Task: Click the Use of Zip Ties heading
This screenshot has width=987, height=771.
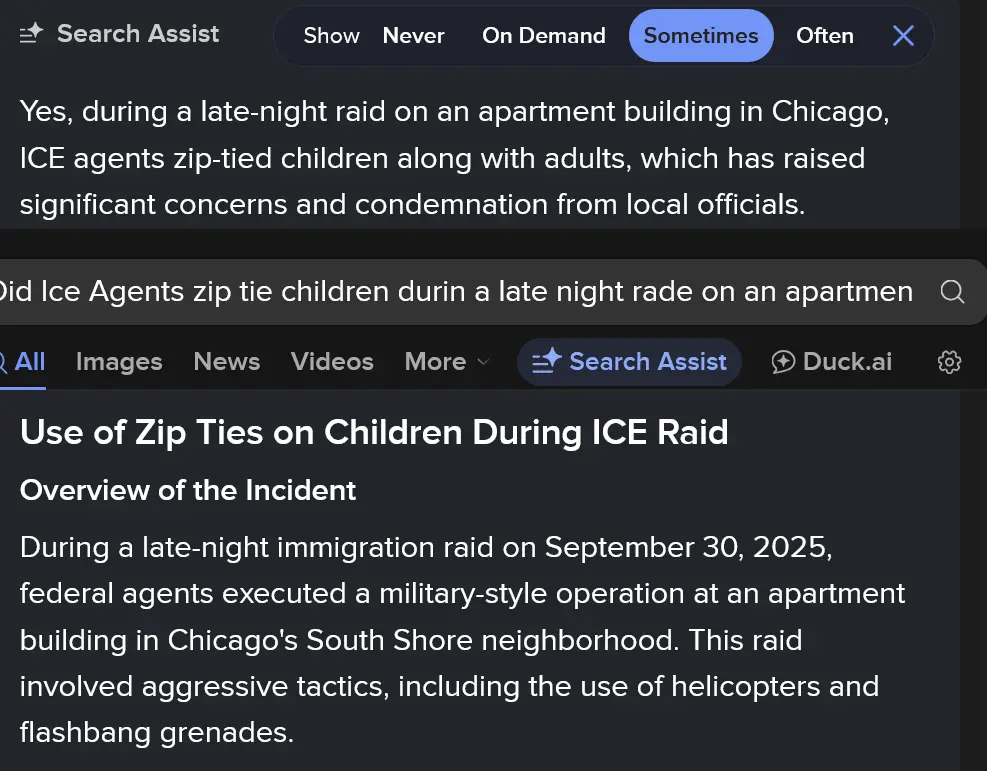Action: coord(374,432)
